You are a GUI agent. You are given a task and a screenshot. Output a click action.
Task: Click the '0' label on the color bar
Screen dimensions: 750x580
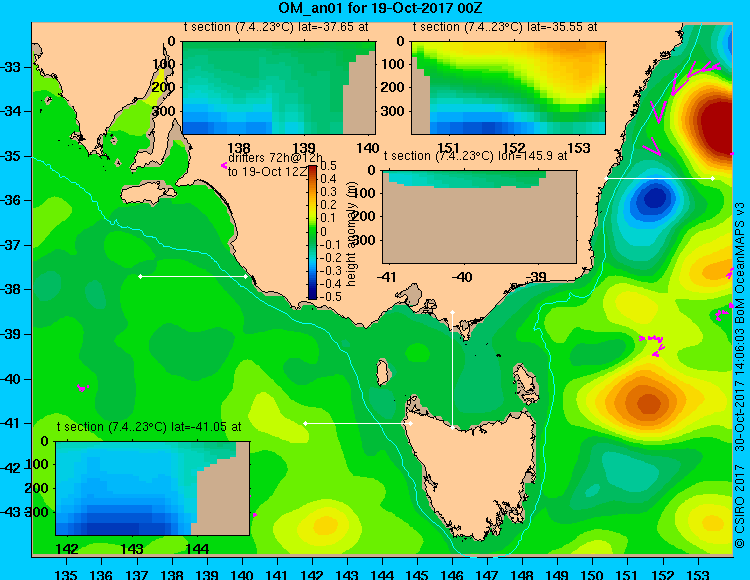point(323,231)
